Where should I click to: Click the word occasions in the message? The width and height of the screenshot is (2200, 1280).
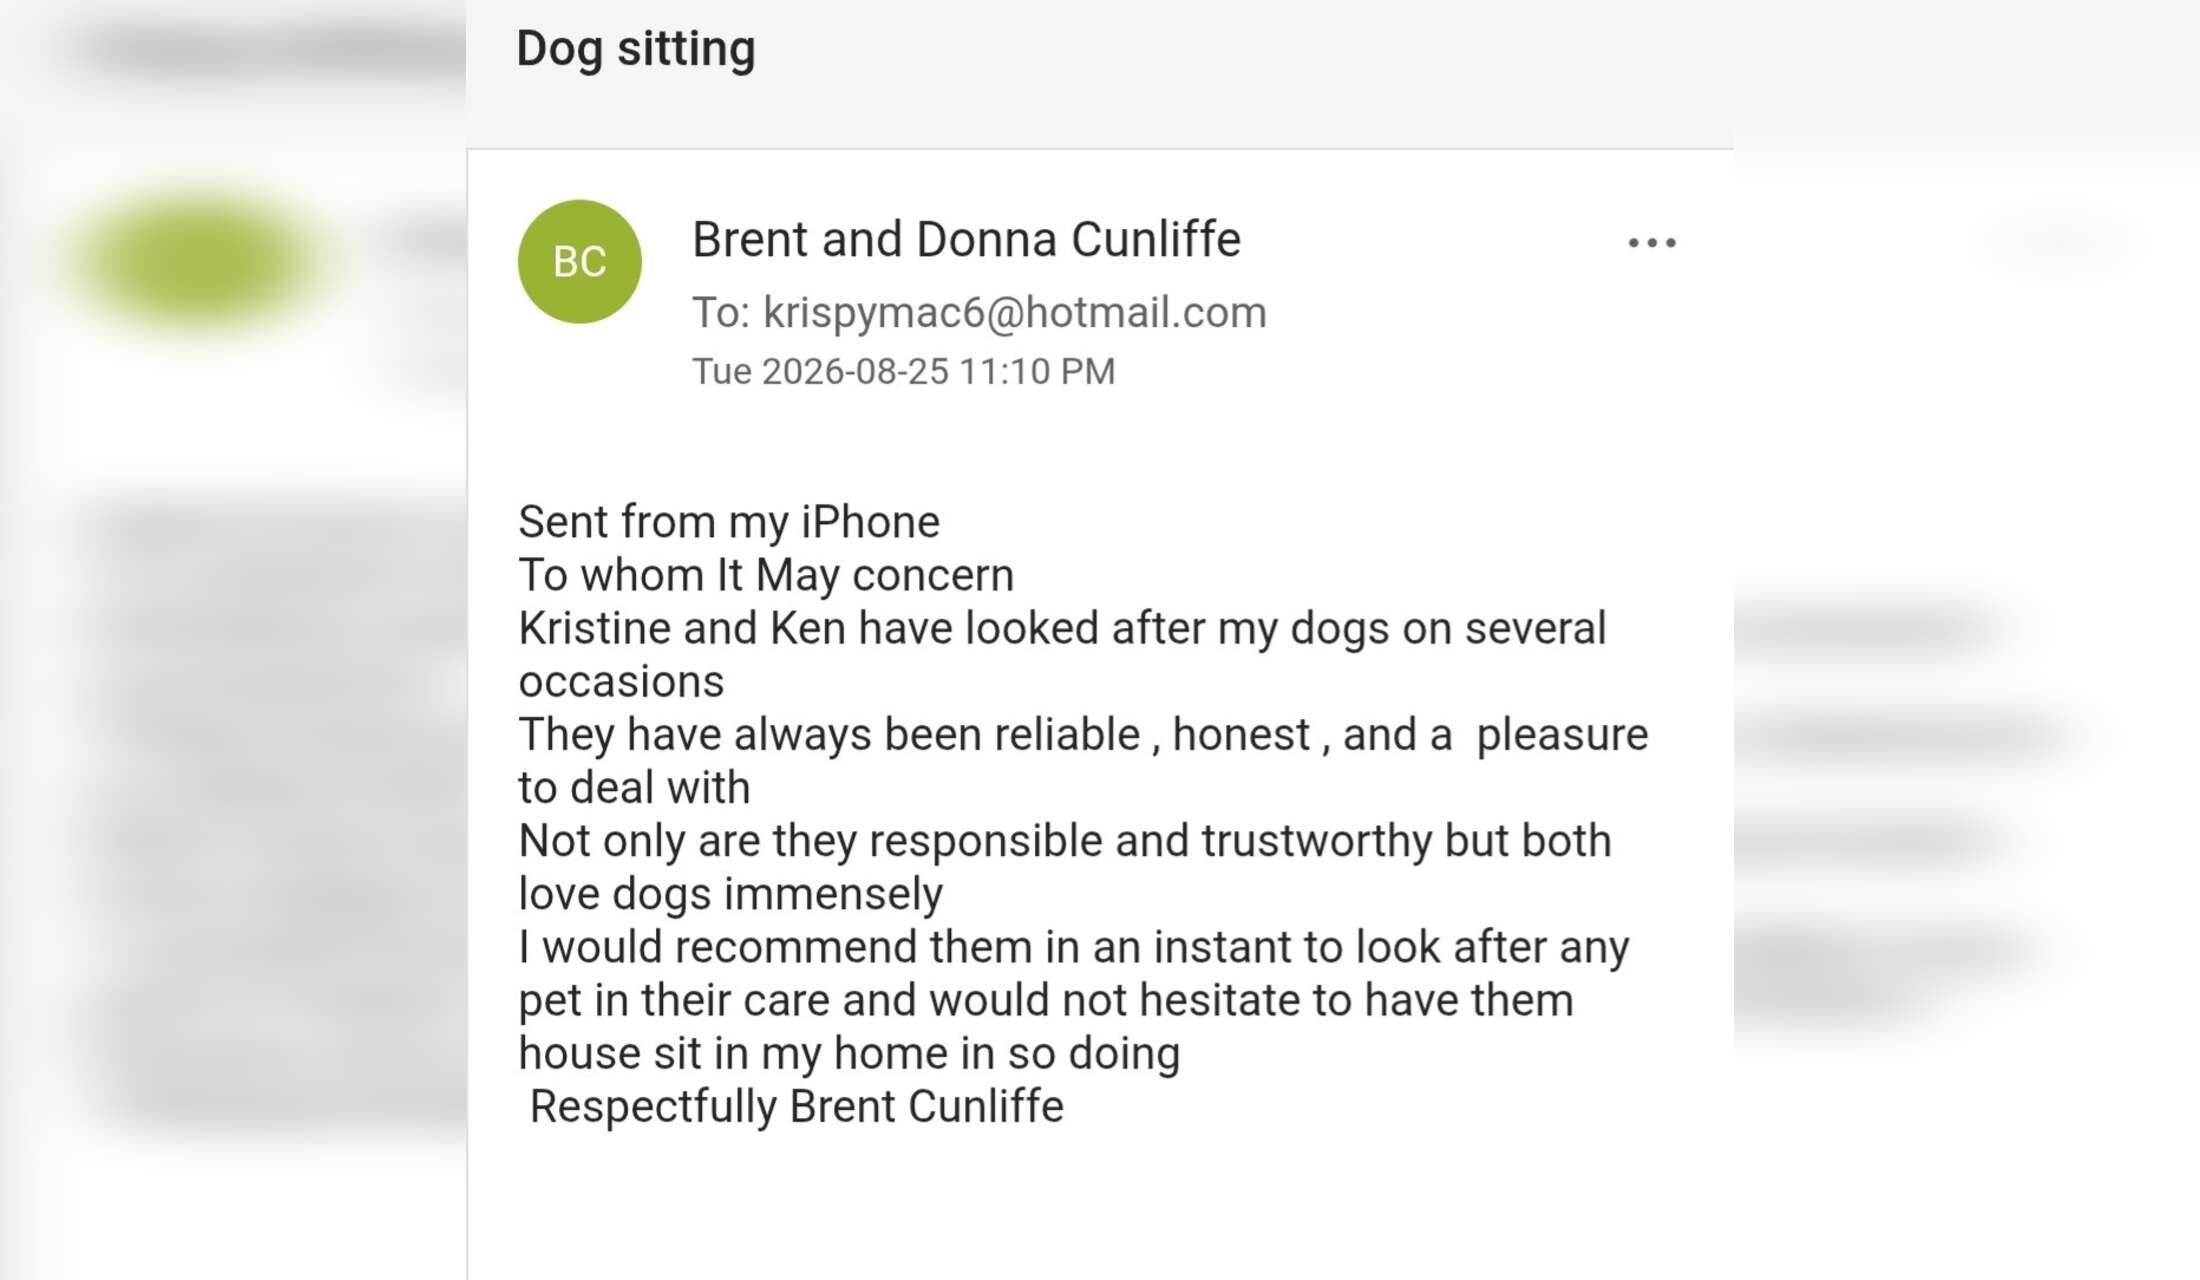click(621, 682)
